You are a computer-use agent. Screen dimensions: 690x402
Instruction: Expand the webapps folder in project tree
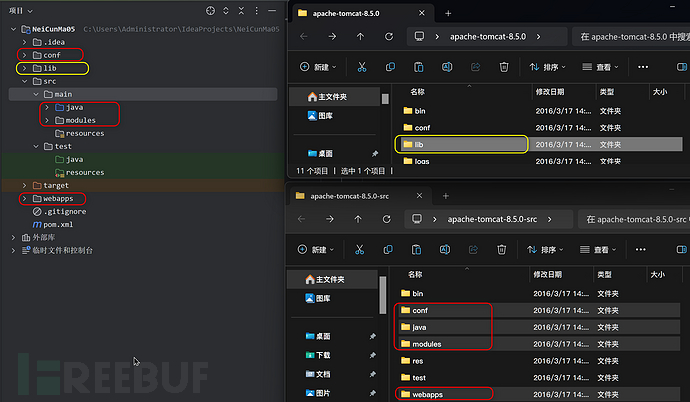coord(24,199)
